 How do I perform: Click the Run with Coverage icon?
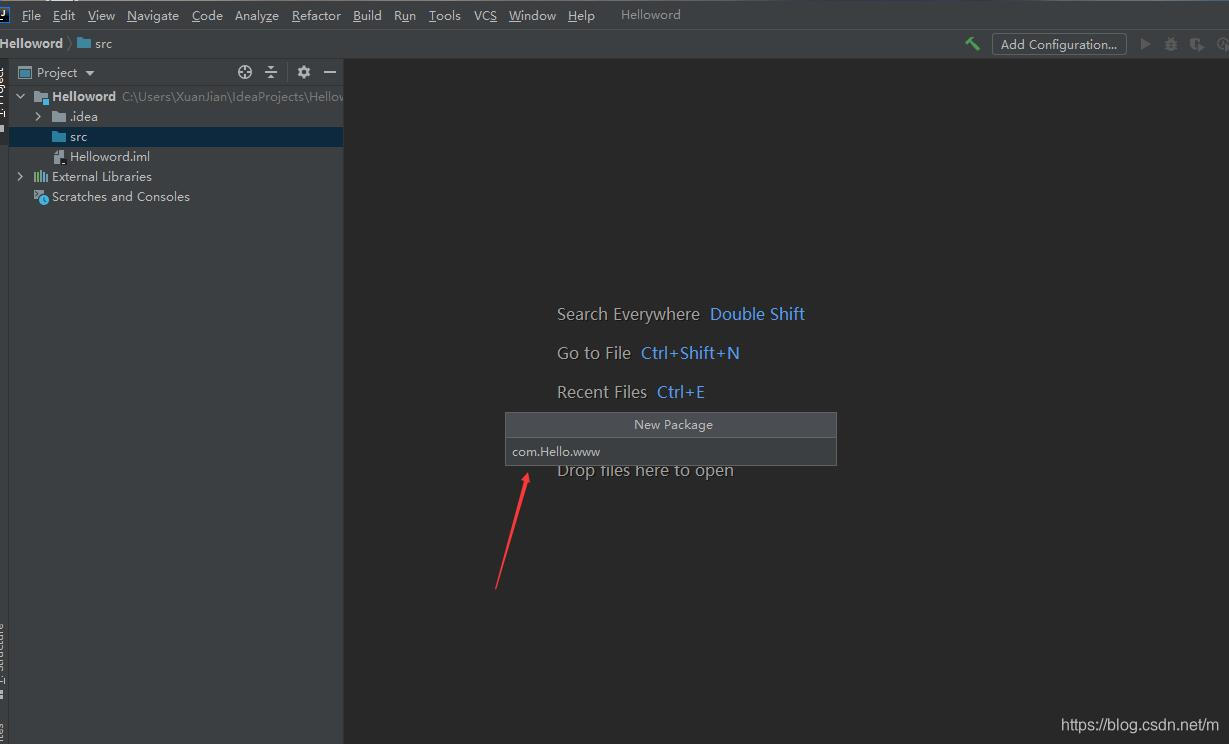(x=1196, y=44)
